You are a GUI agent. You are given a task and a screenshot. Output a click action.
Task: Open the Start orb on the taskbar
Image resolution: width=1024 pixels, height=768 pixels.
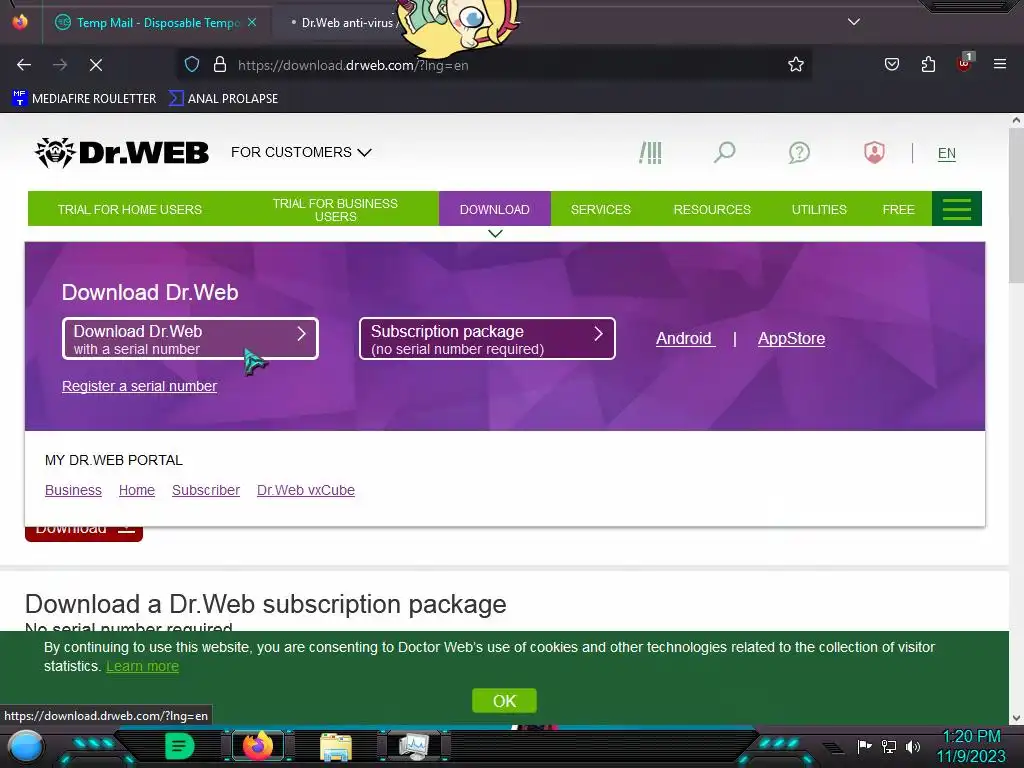pos(25,746)
